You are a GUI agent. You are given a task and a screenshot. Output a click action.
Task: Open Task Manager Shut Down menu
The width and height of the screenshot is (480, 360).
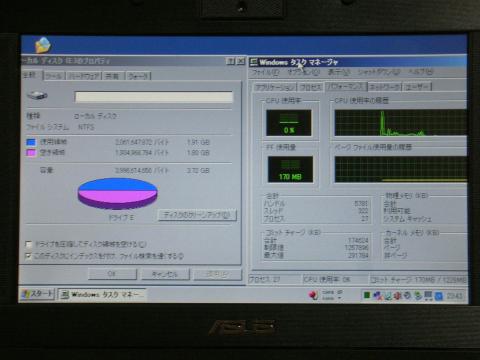[379, 72]
